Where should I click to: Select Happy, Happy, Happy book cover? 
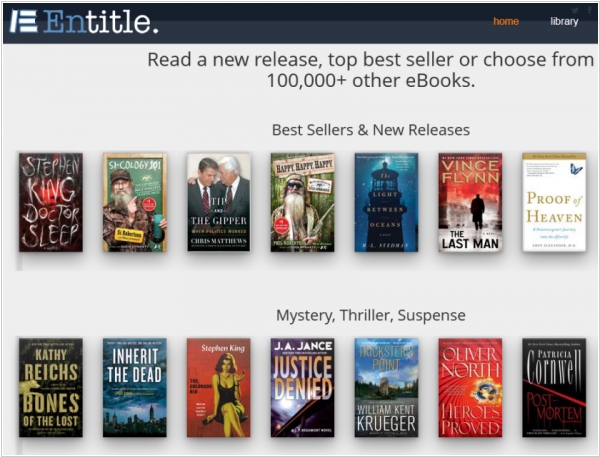[x=302, y=202]
